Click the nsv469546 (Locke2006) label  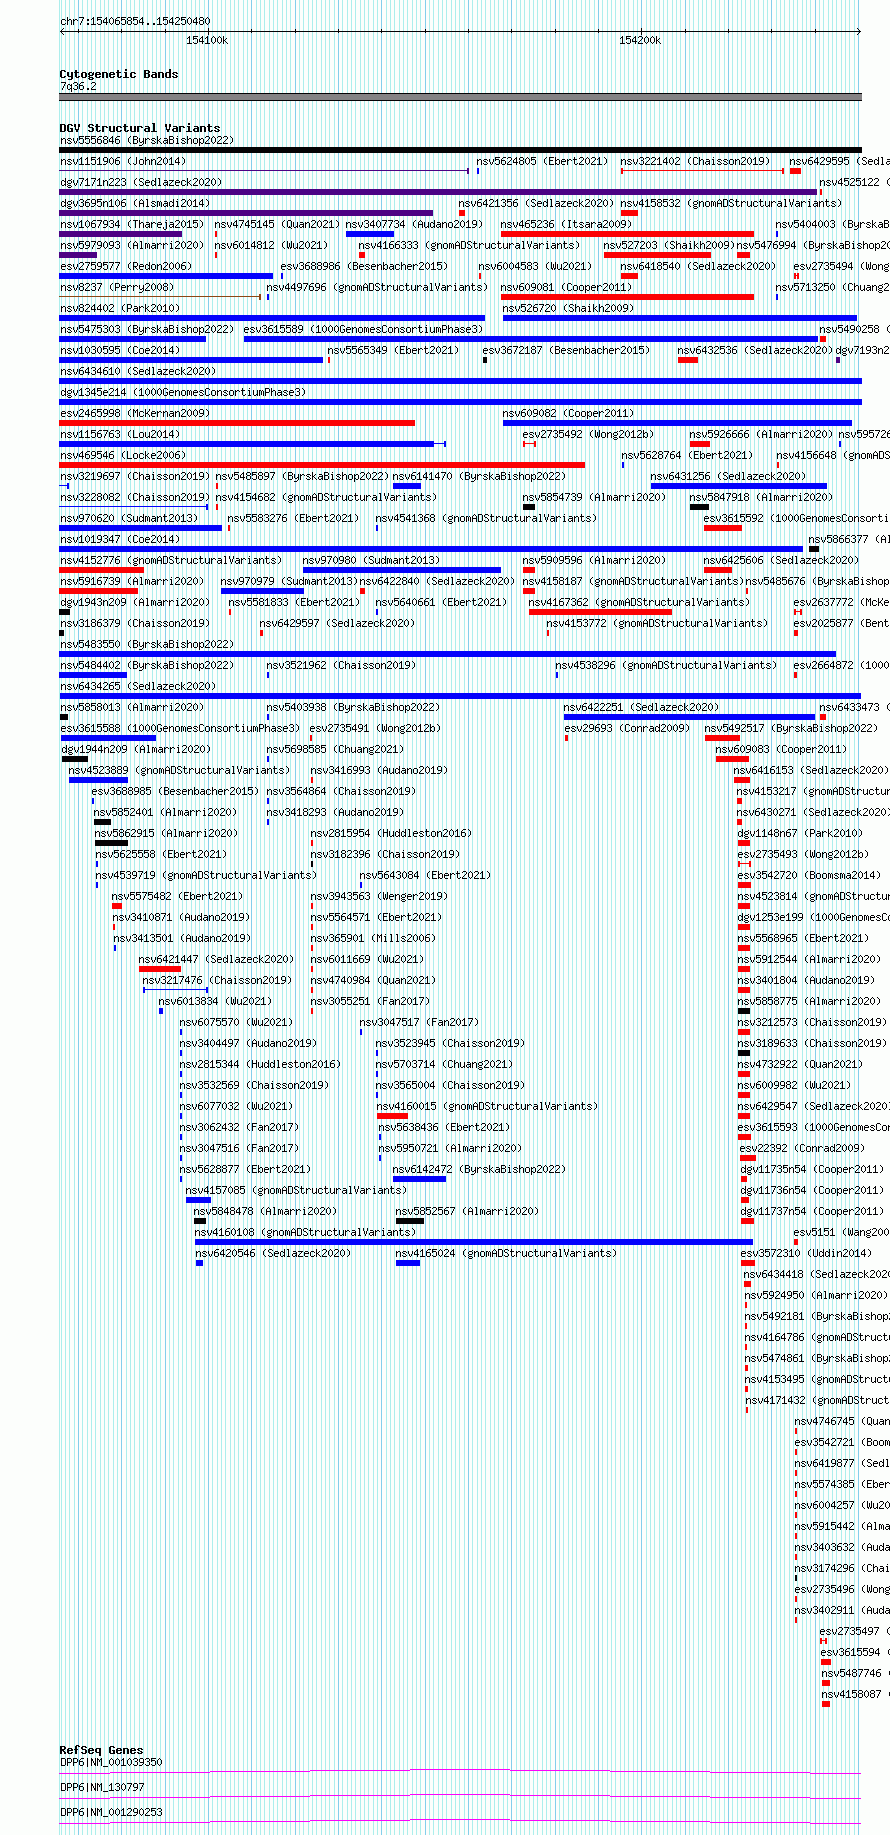point(123,455)
